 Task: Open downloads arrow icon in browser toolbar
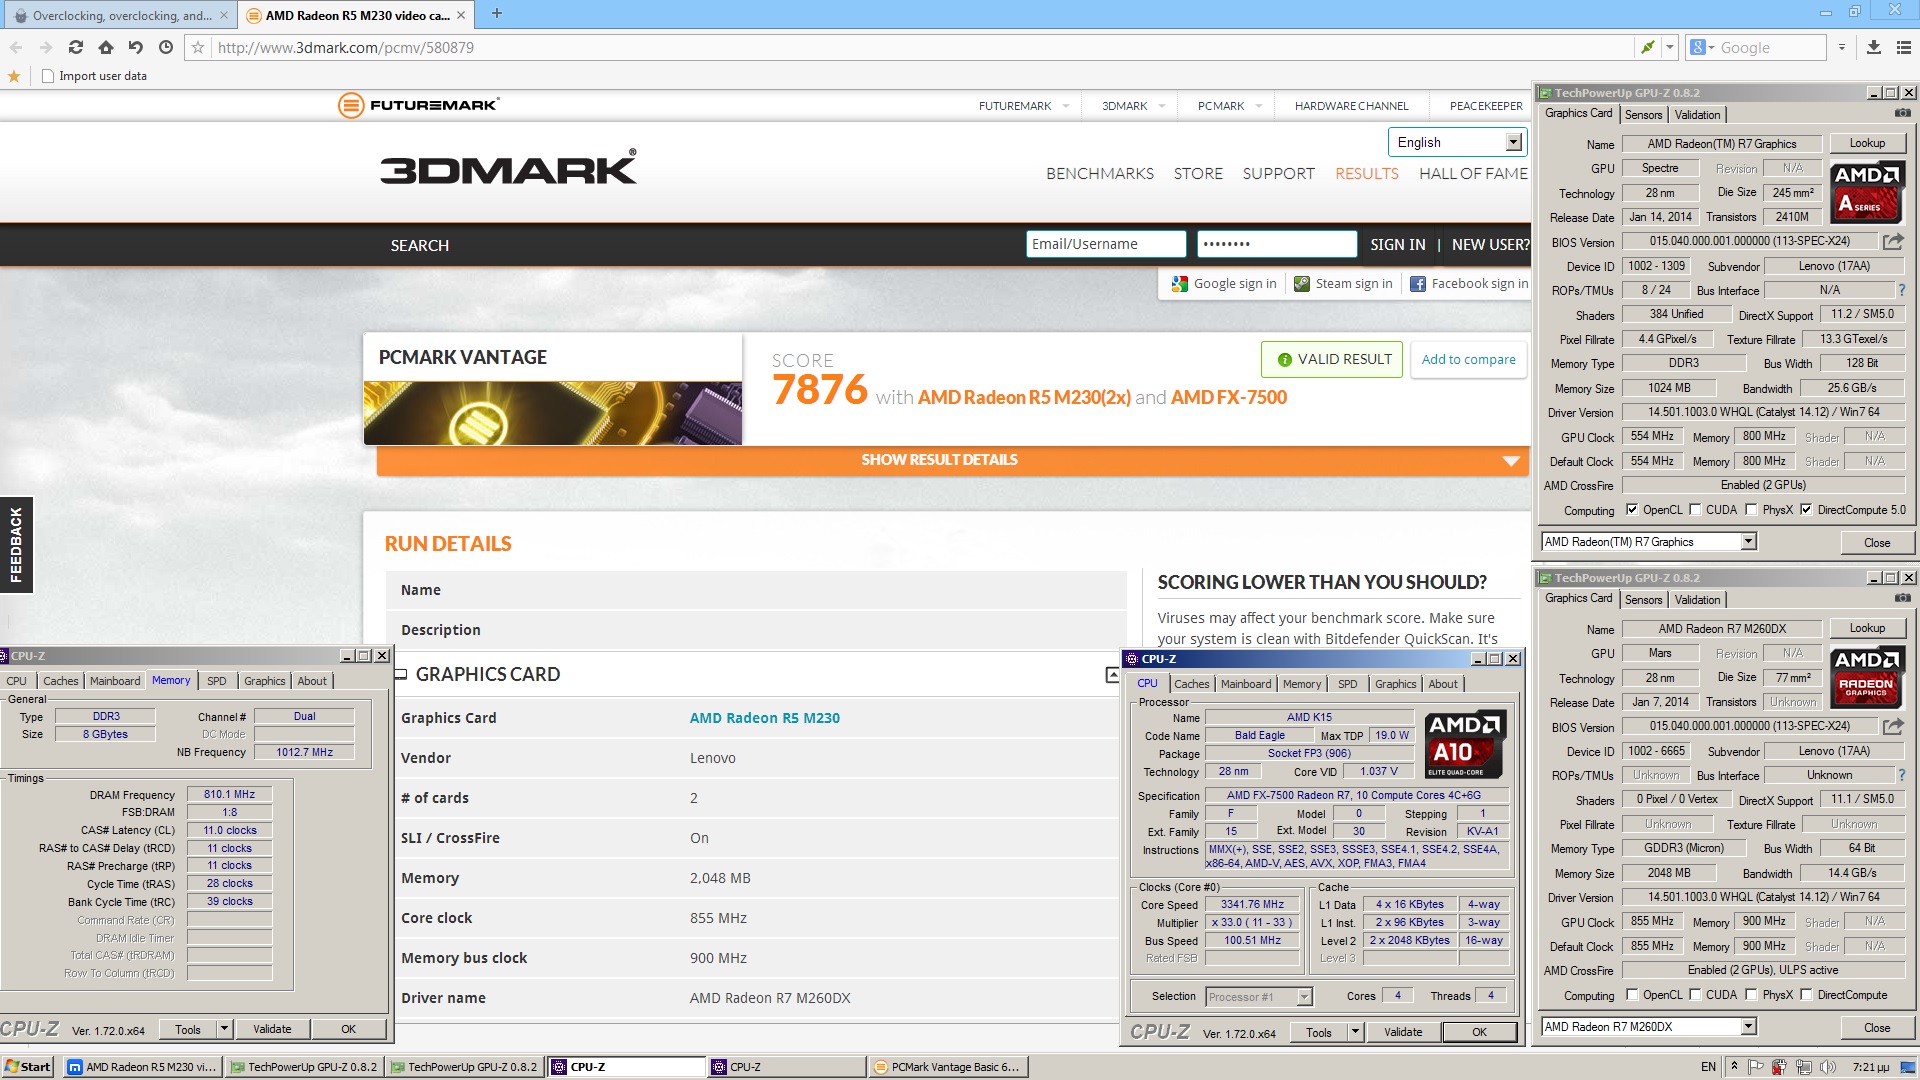[x=1874, y=47]
